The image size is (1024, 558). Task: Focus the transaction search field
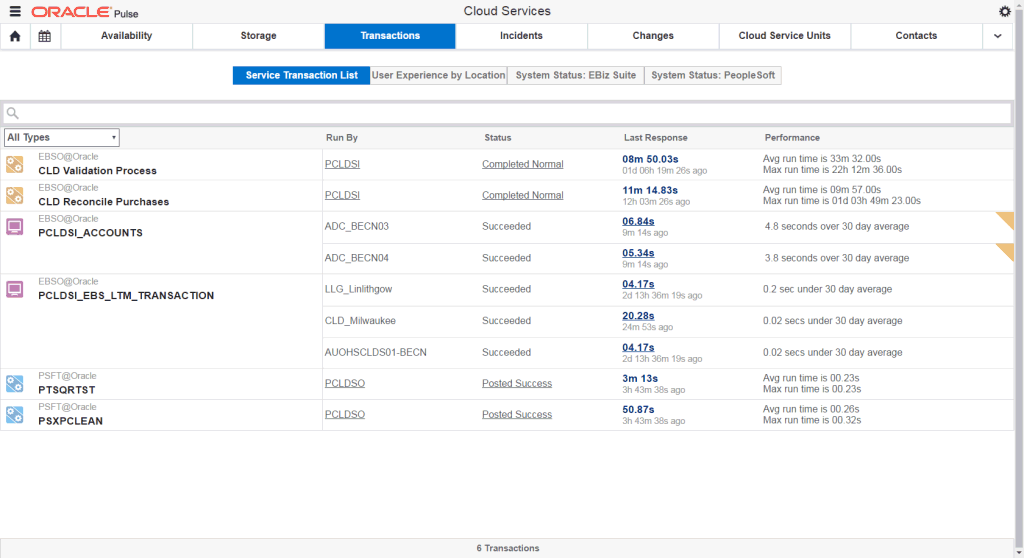pos(507,113)
